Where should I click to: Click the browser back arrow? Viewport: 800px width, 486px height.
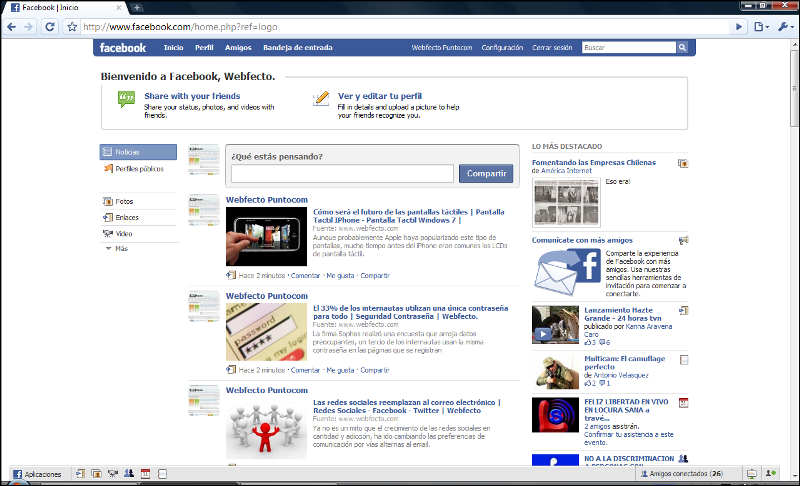[x=11, y=27]
